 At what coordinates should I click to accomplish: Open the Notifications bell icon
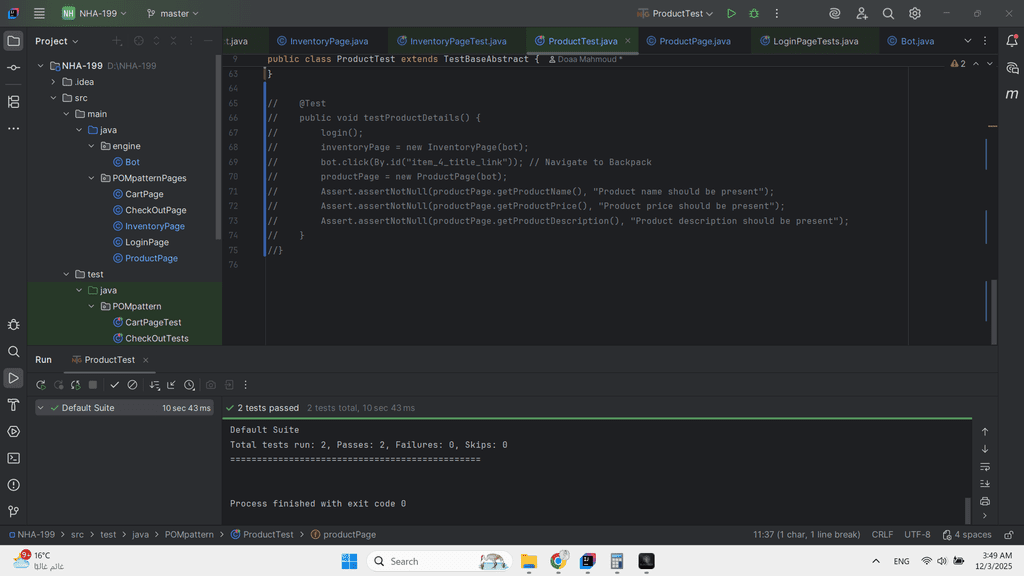point(1012,41)
